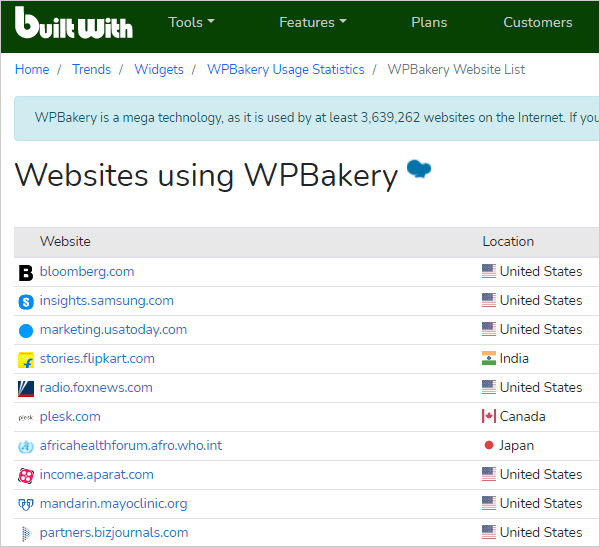Click the Flipkart stories favicon
The height and width of the screenshot is (547, 600).
(x=26, y=360)
